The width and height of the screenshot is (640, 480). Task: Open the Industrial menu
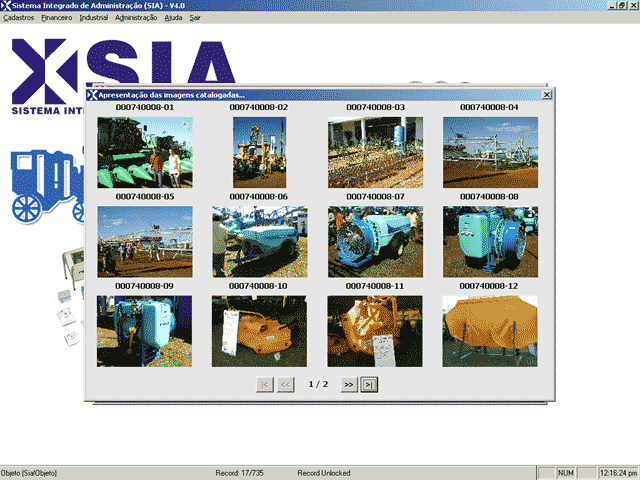coord(94,18)
